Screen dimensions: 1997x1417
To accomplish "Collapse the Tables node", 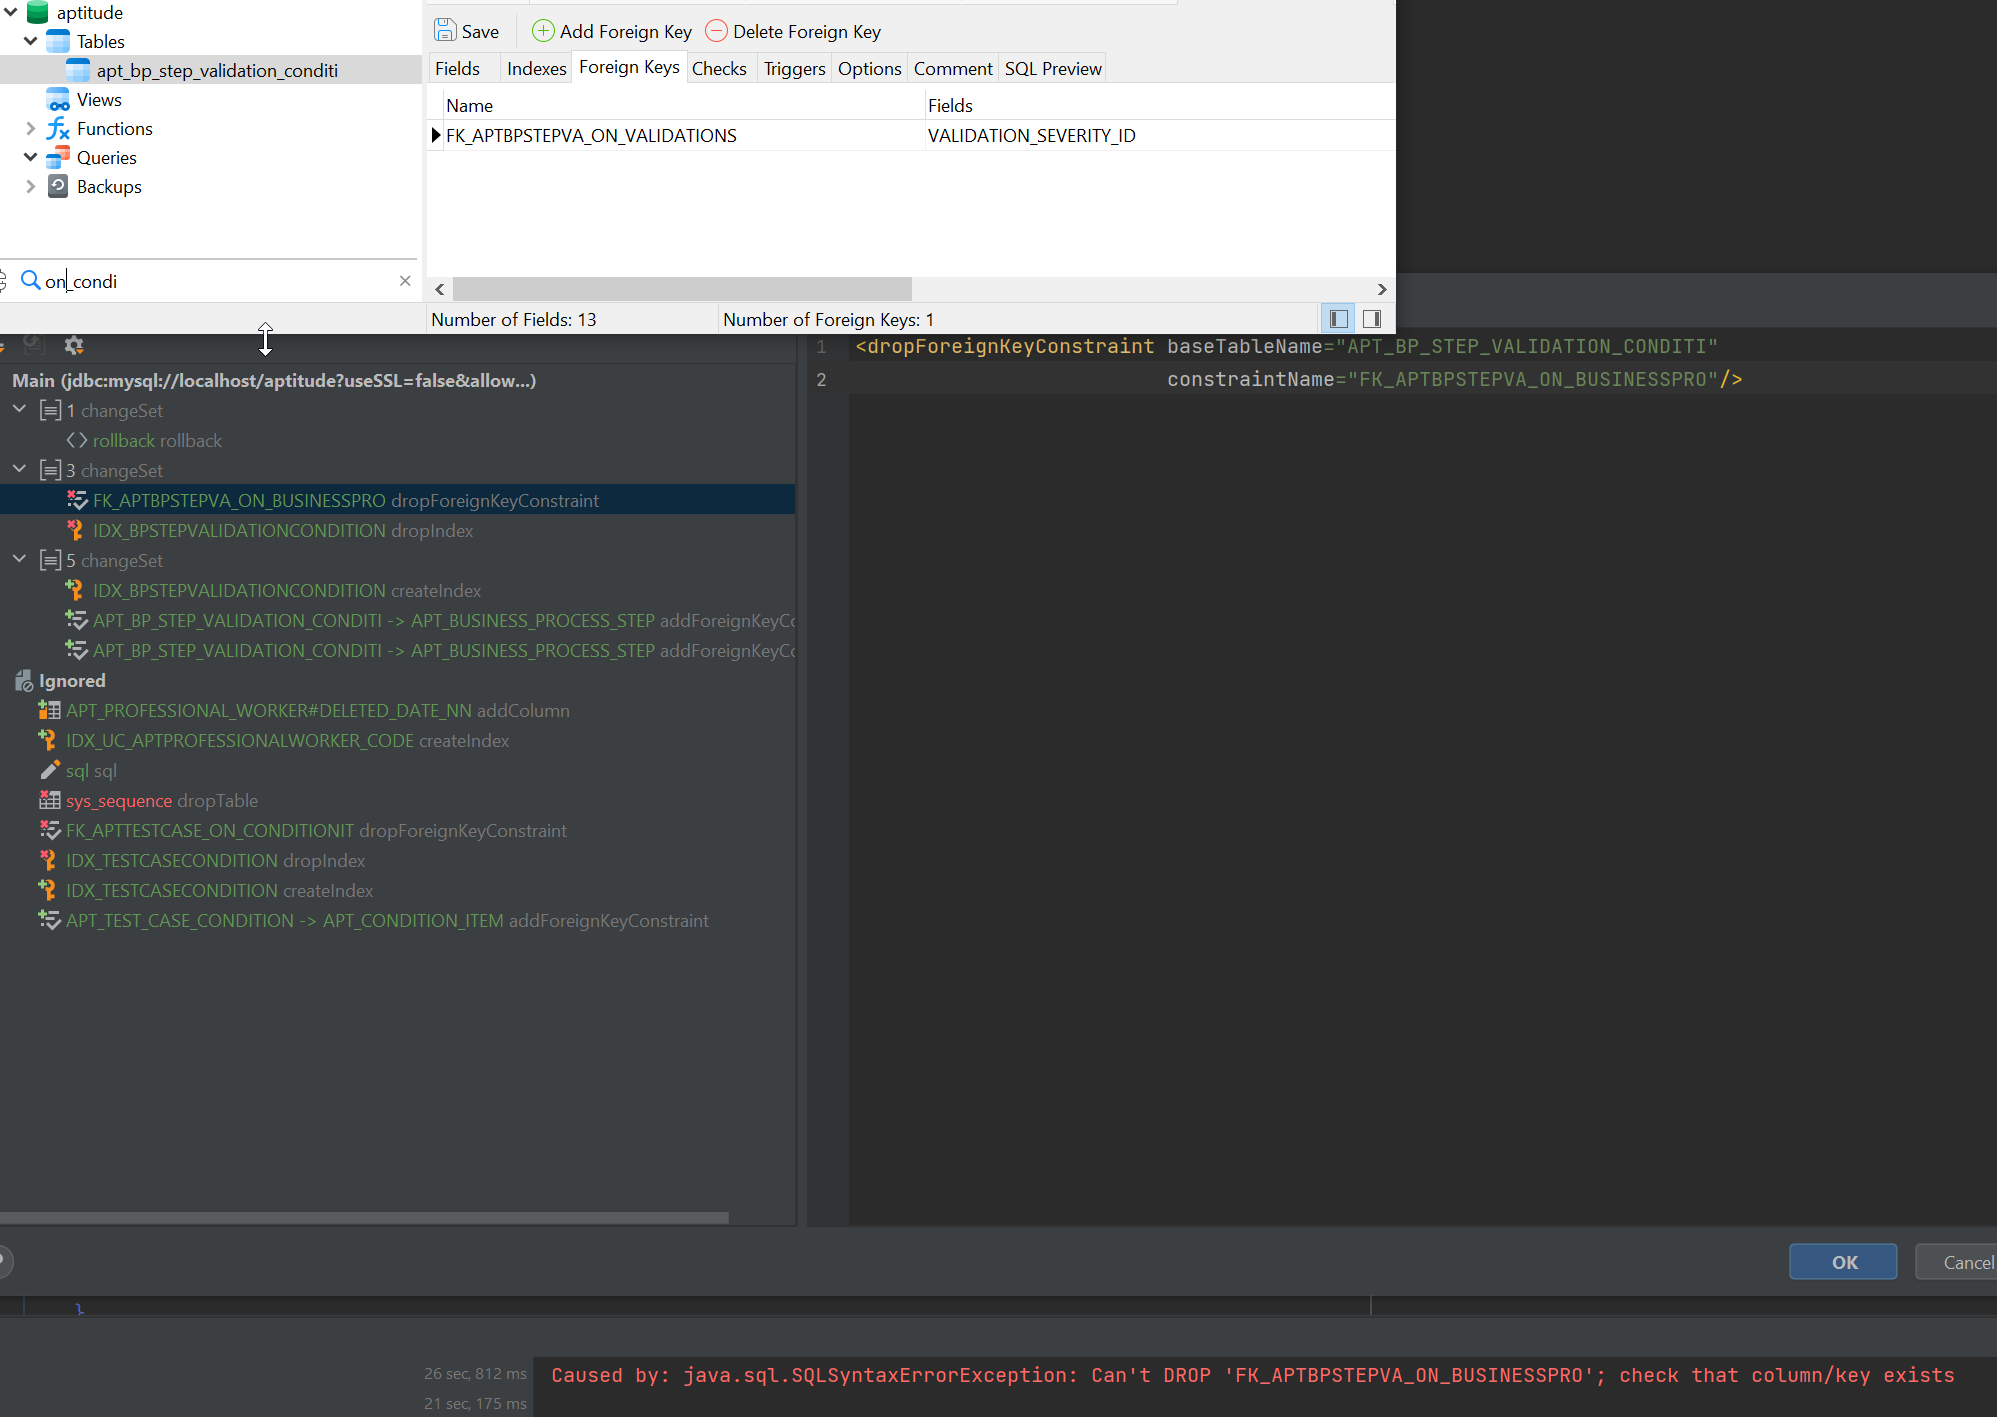I will coord(30,41).
